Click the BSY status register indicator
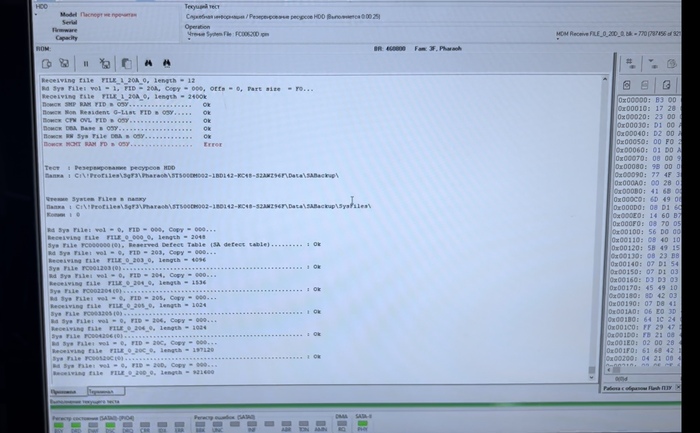 tap(58, 427)
